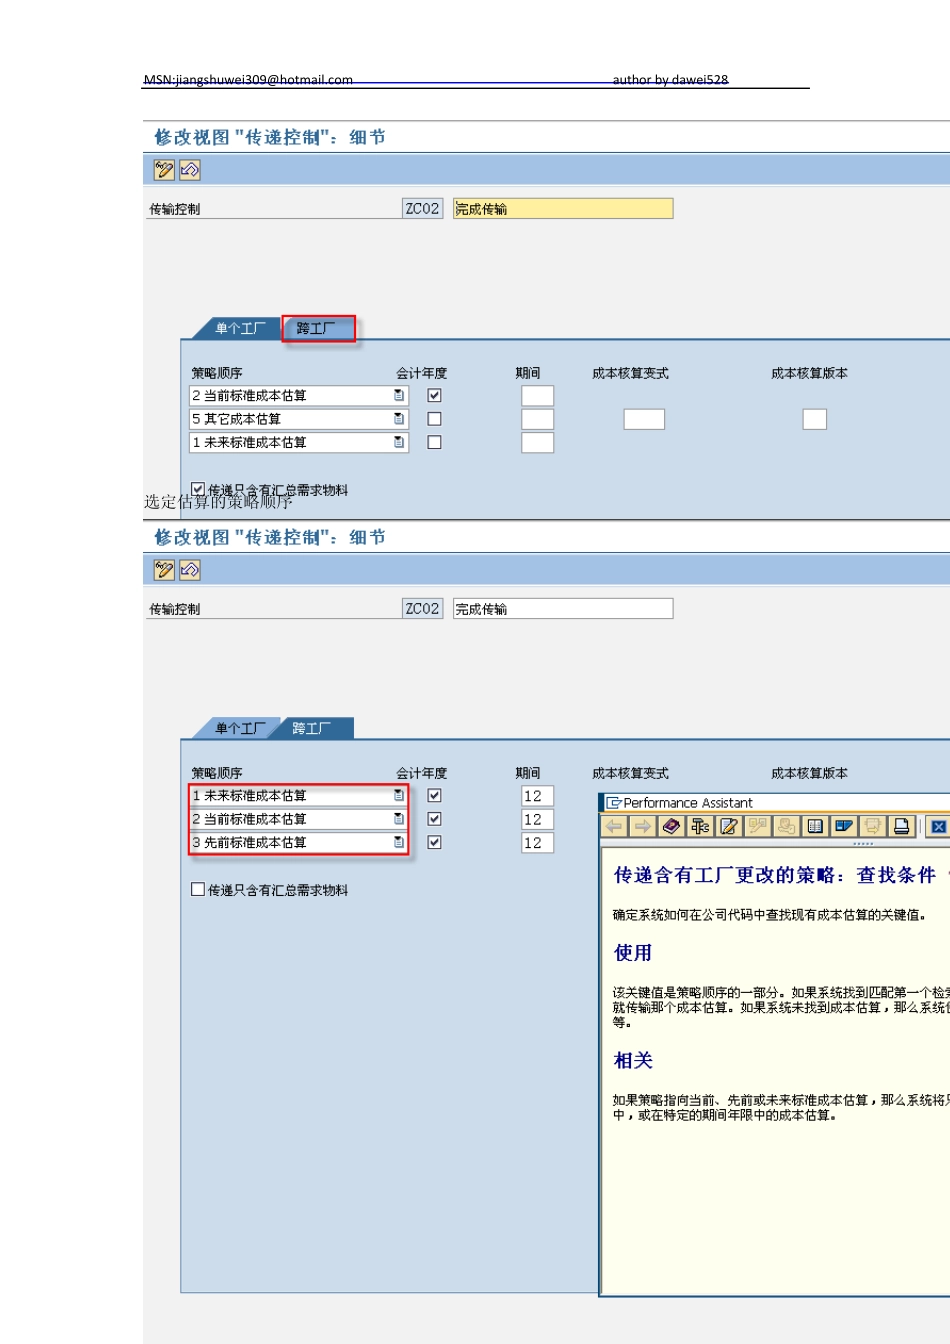Click the ZC02 field in the lower view

tap(422, 608)
